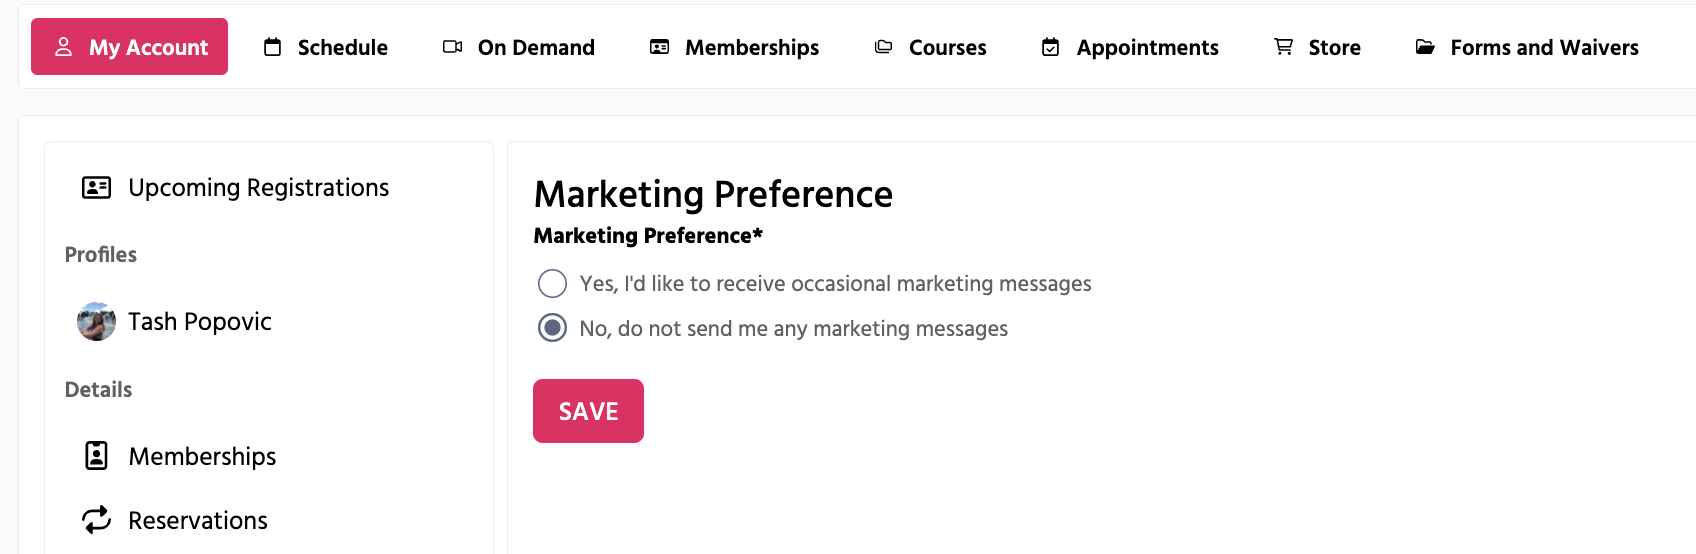The image size is (1696, 554).
Task: Click the shopping cart Store icon
Action: point(1283,47)
